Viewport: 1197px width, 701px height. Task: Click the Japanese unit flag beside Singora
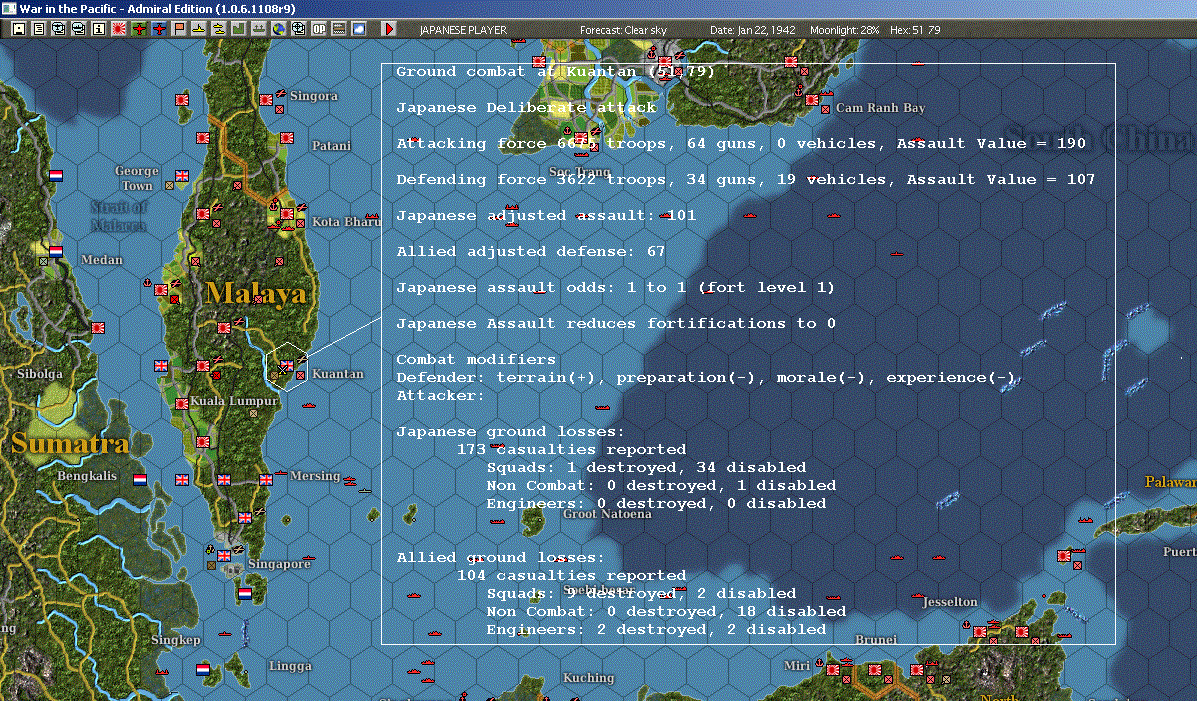pyautogui.click(x=266, y=99)
